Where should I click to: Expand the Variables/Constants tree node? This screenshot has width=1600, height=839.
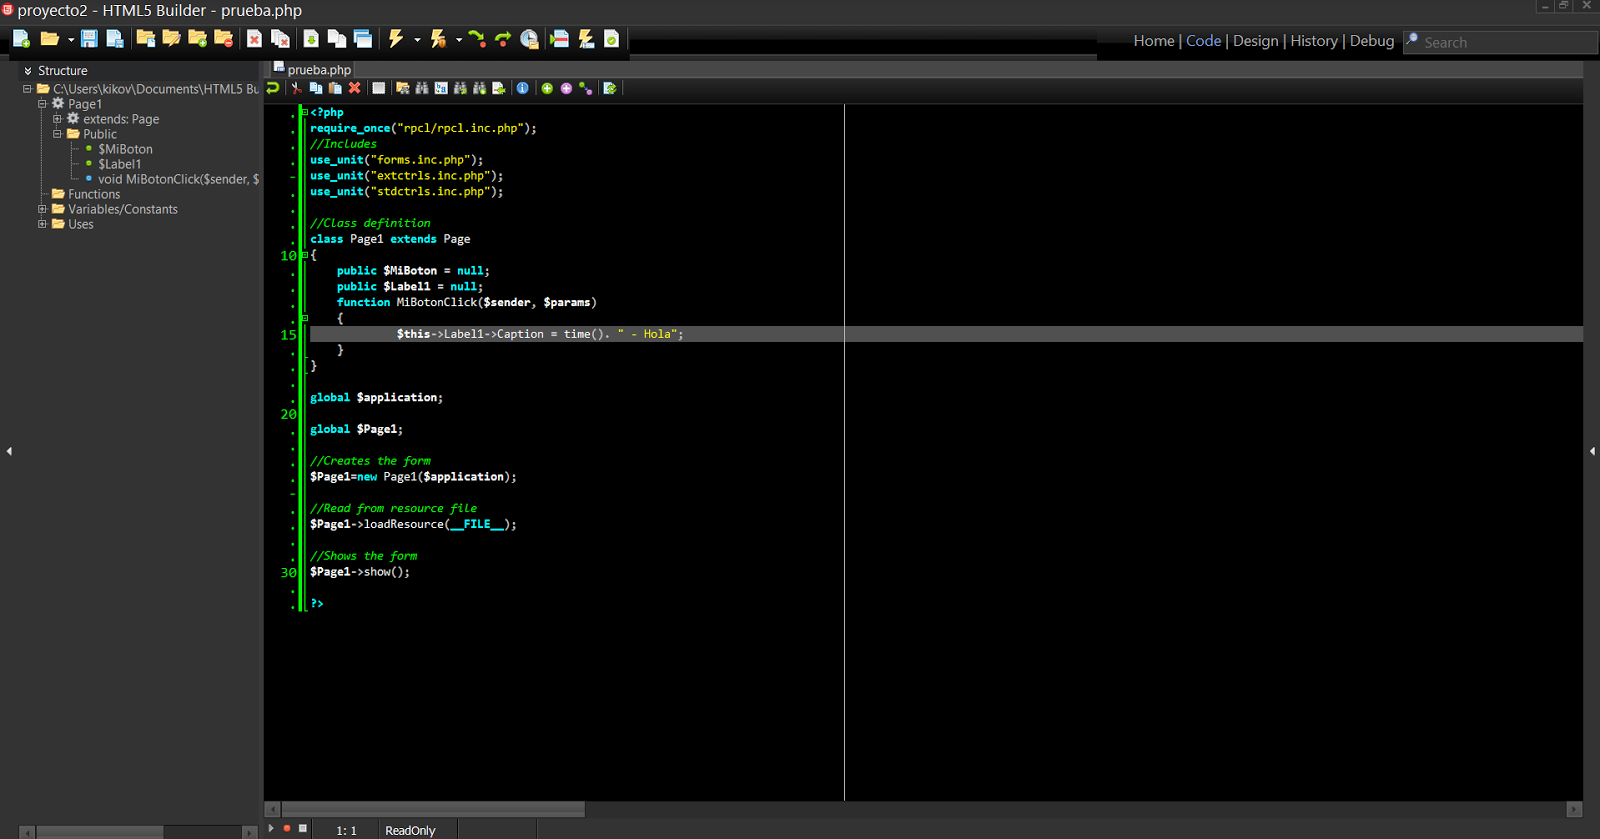click(42, 209)
